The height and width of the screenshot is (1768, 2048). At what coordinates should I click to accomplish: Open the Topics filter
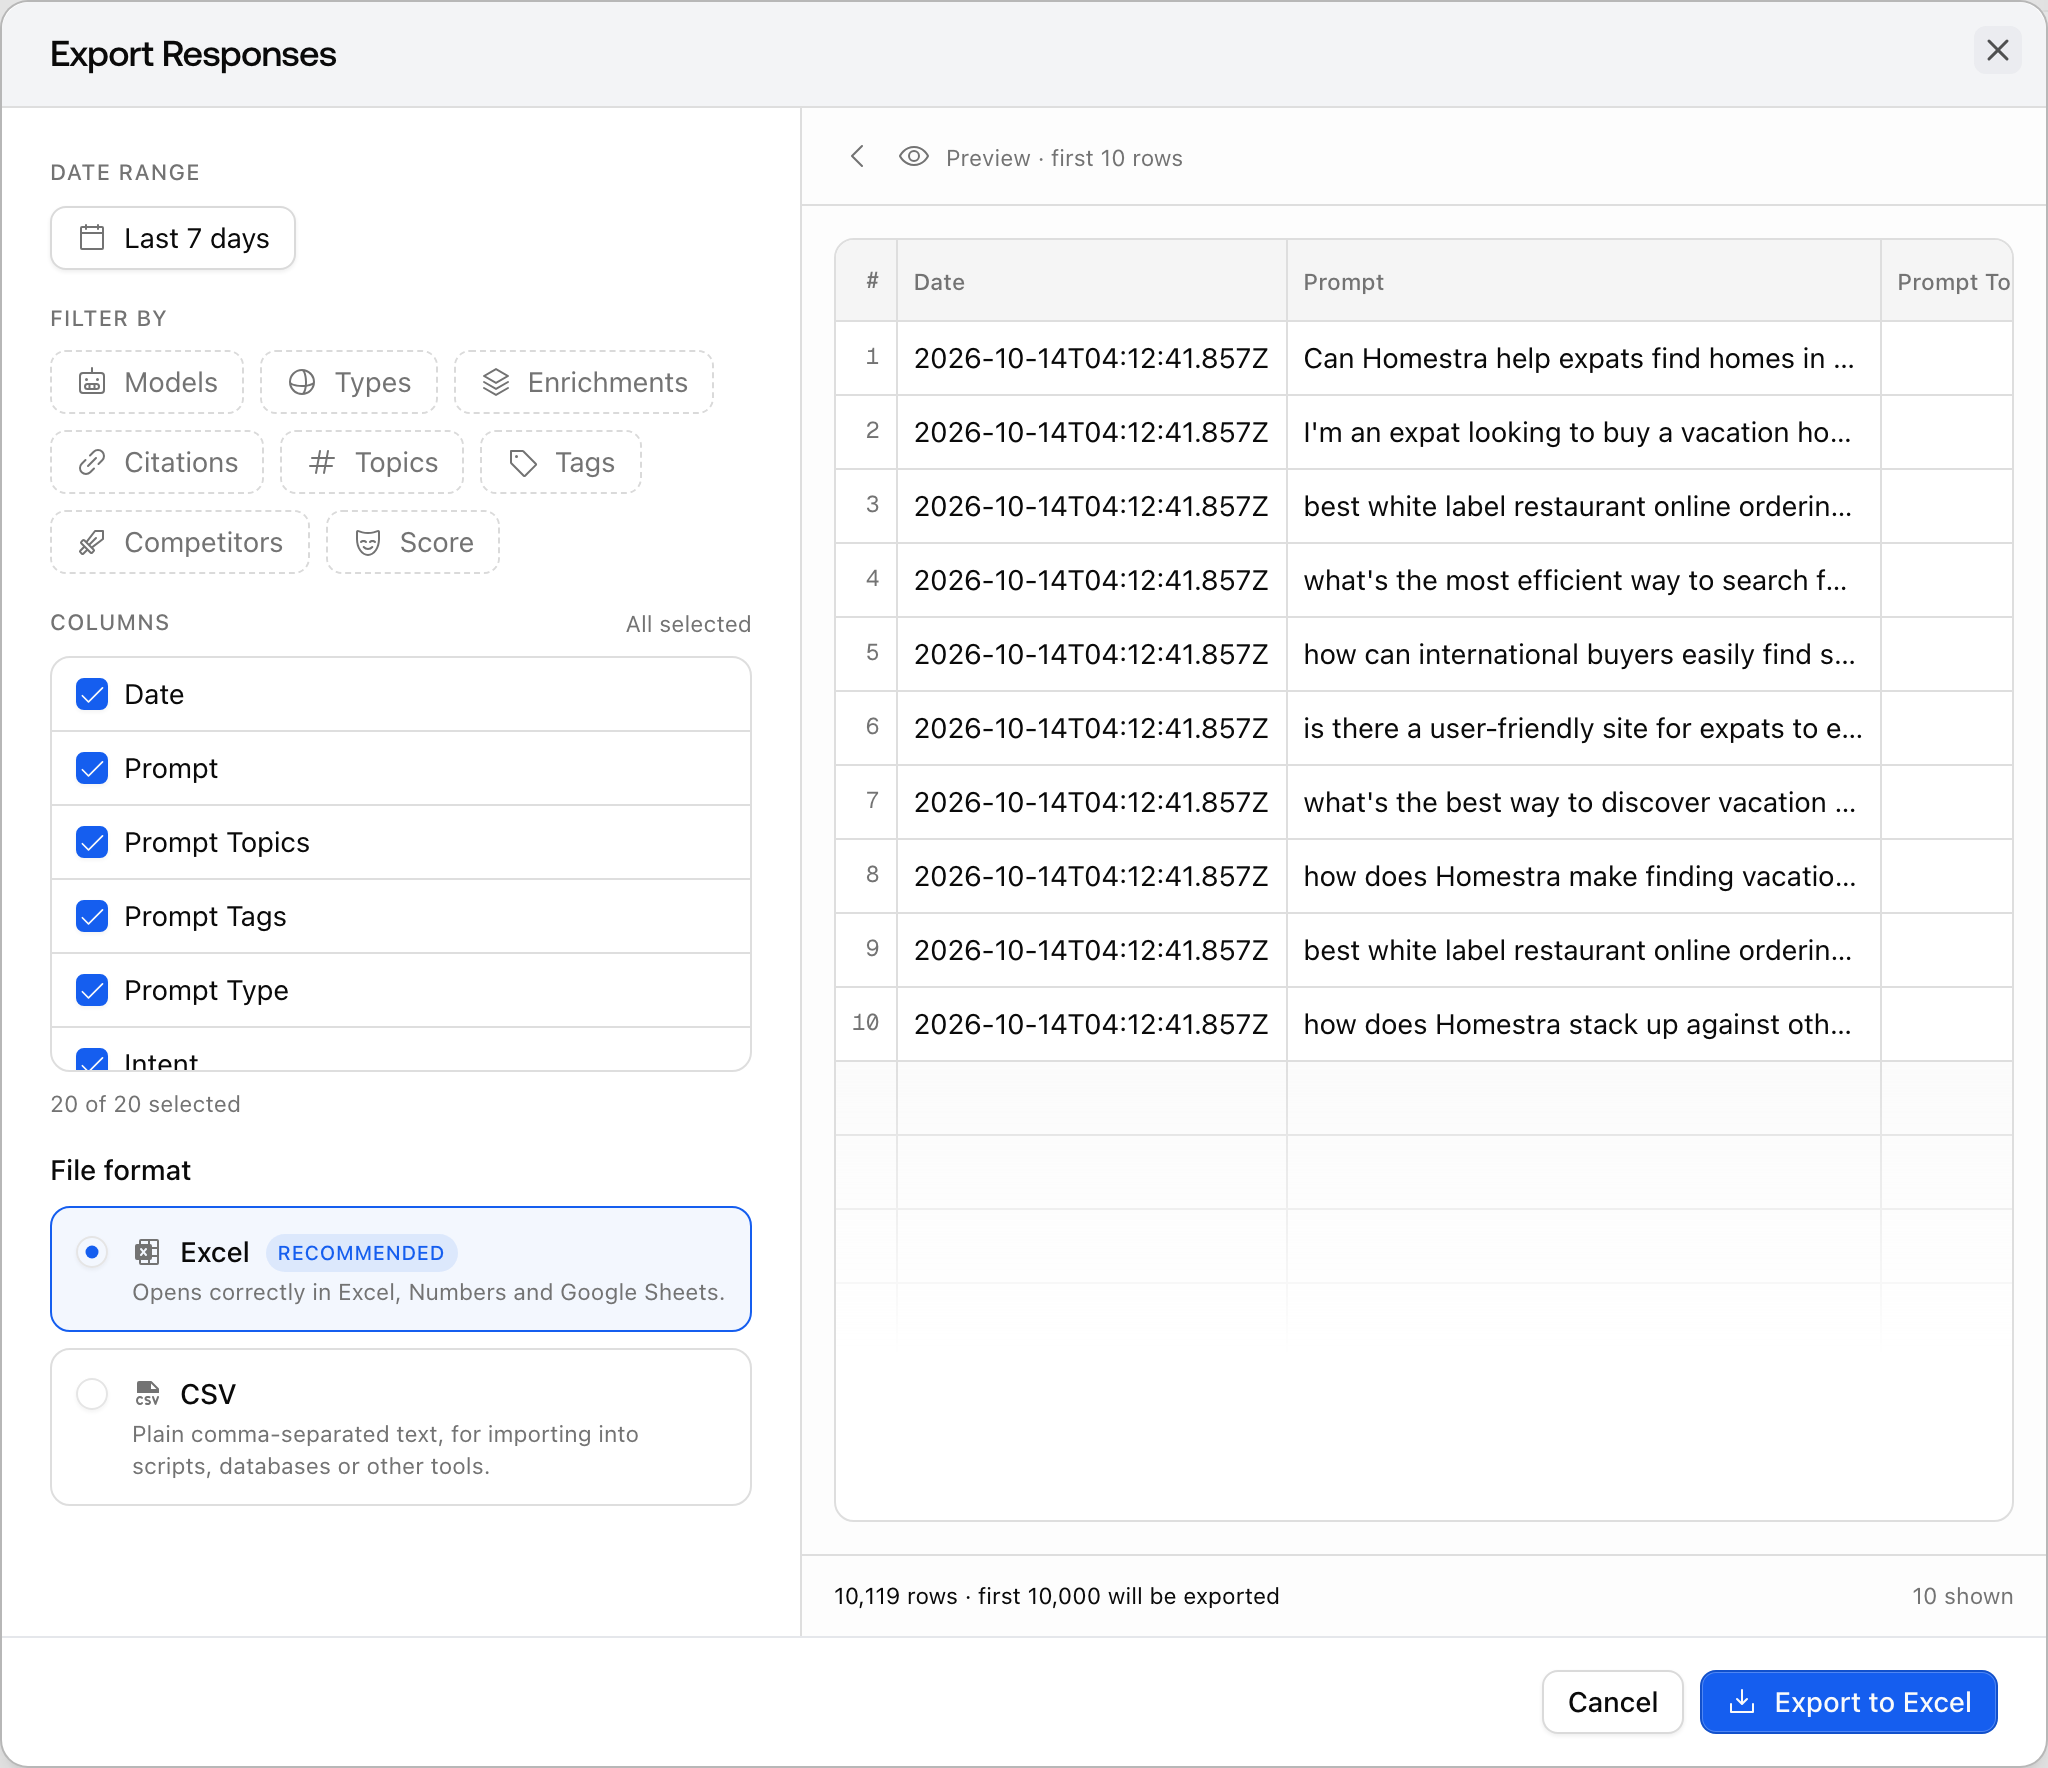pos(372,462)
